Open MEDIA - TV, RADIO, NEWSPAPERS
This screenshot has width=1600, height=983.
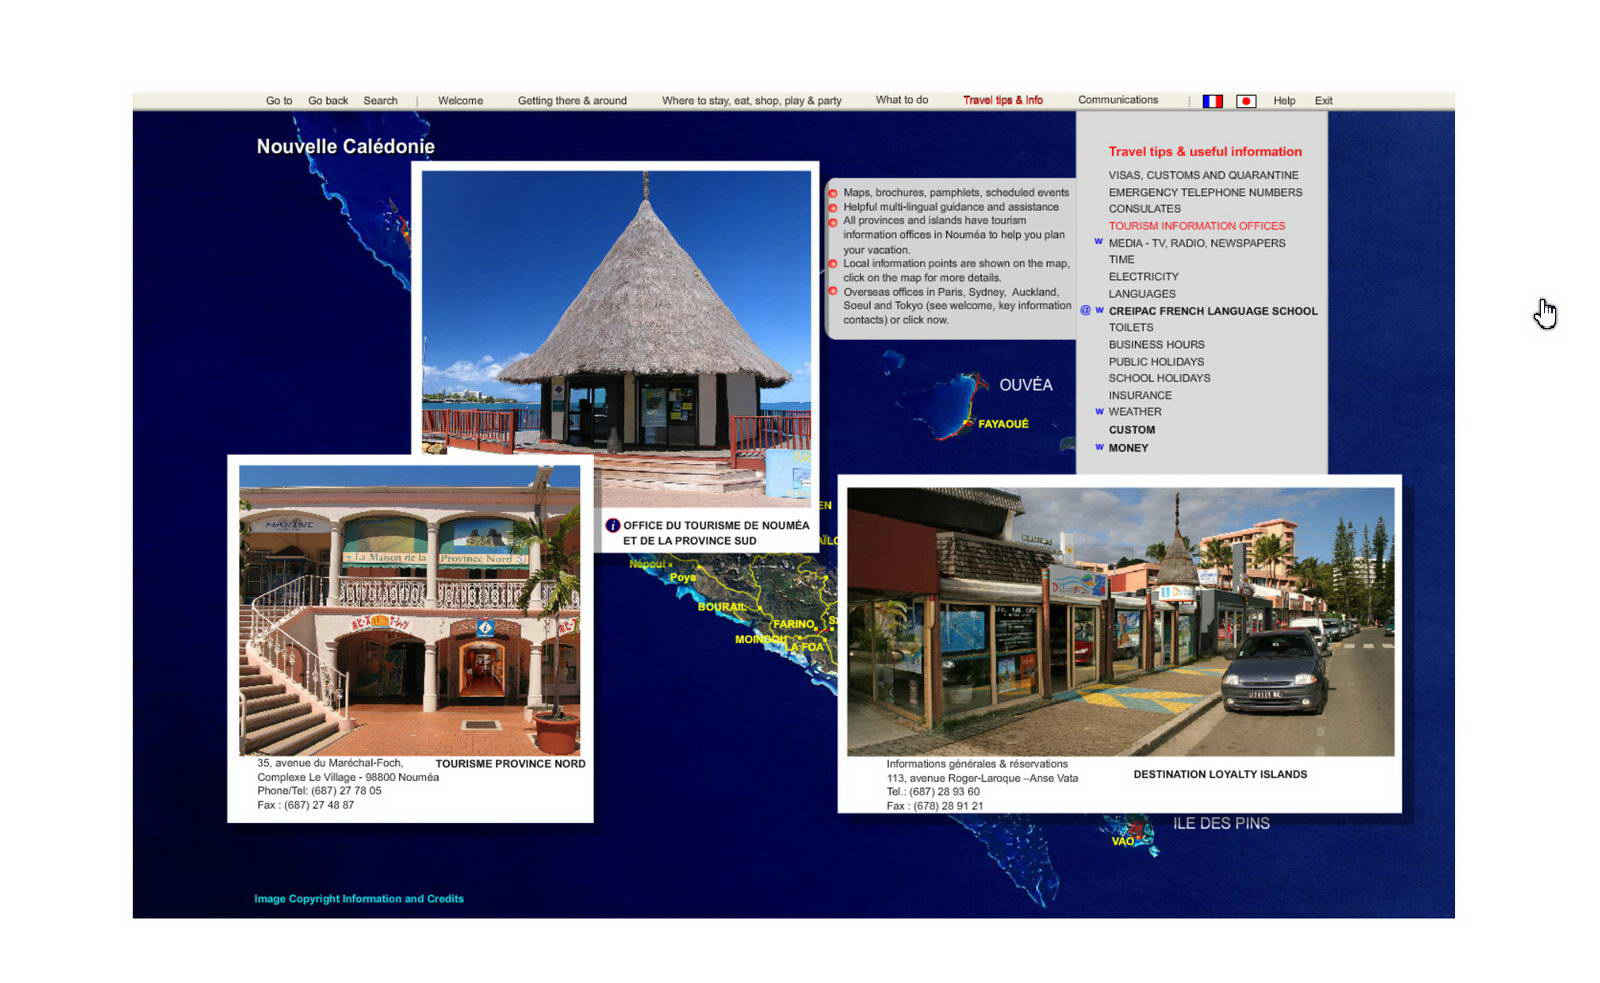(1196, 243)
